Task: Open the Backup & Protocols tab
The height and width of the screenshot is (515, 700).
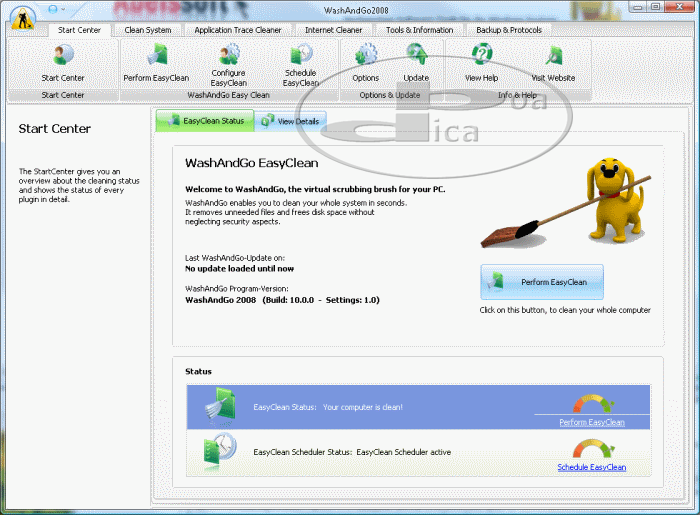Action: tap(510, 30)
